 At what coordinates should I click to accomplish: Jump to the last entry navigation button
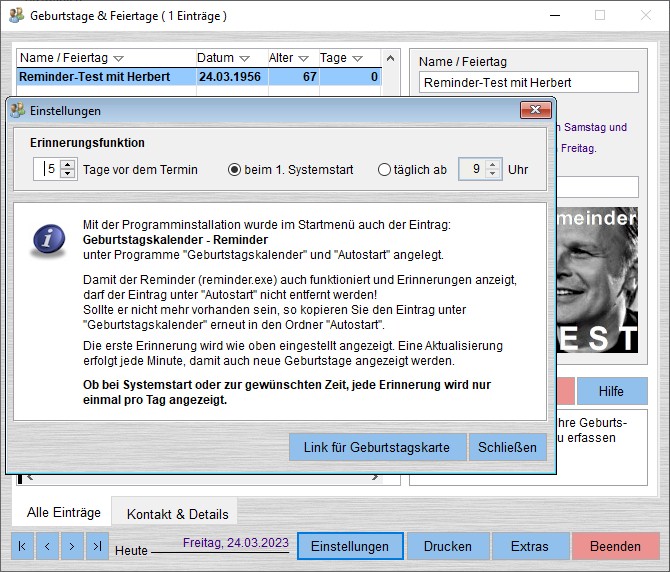pos(97,546)
